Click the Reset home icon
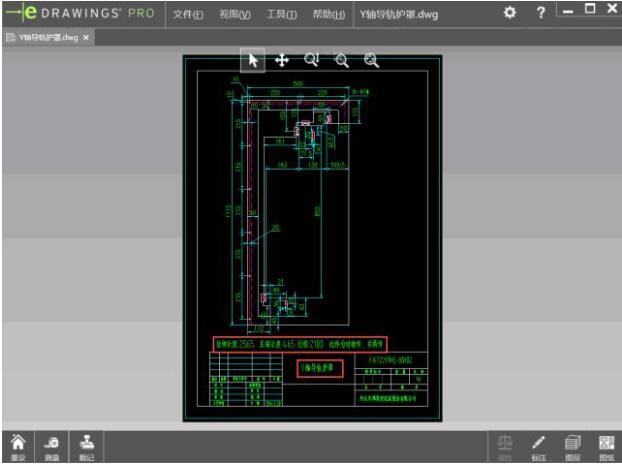Image resolution: width=622 pixels, height=464 pixels. pos(17,445)
